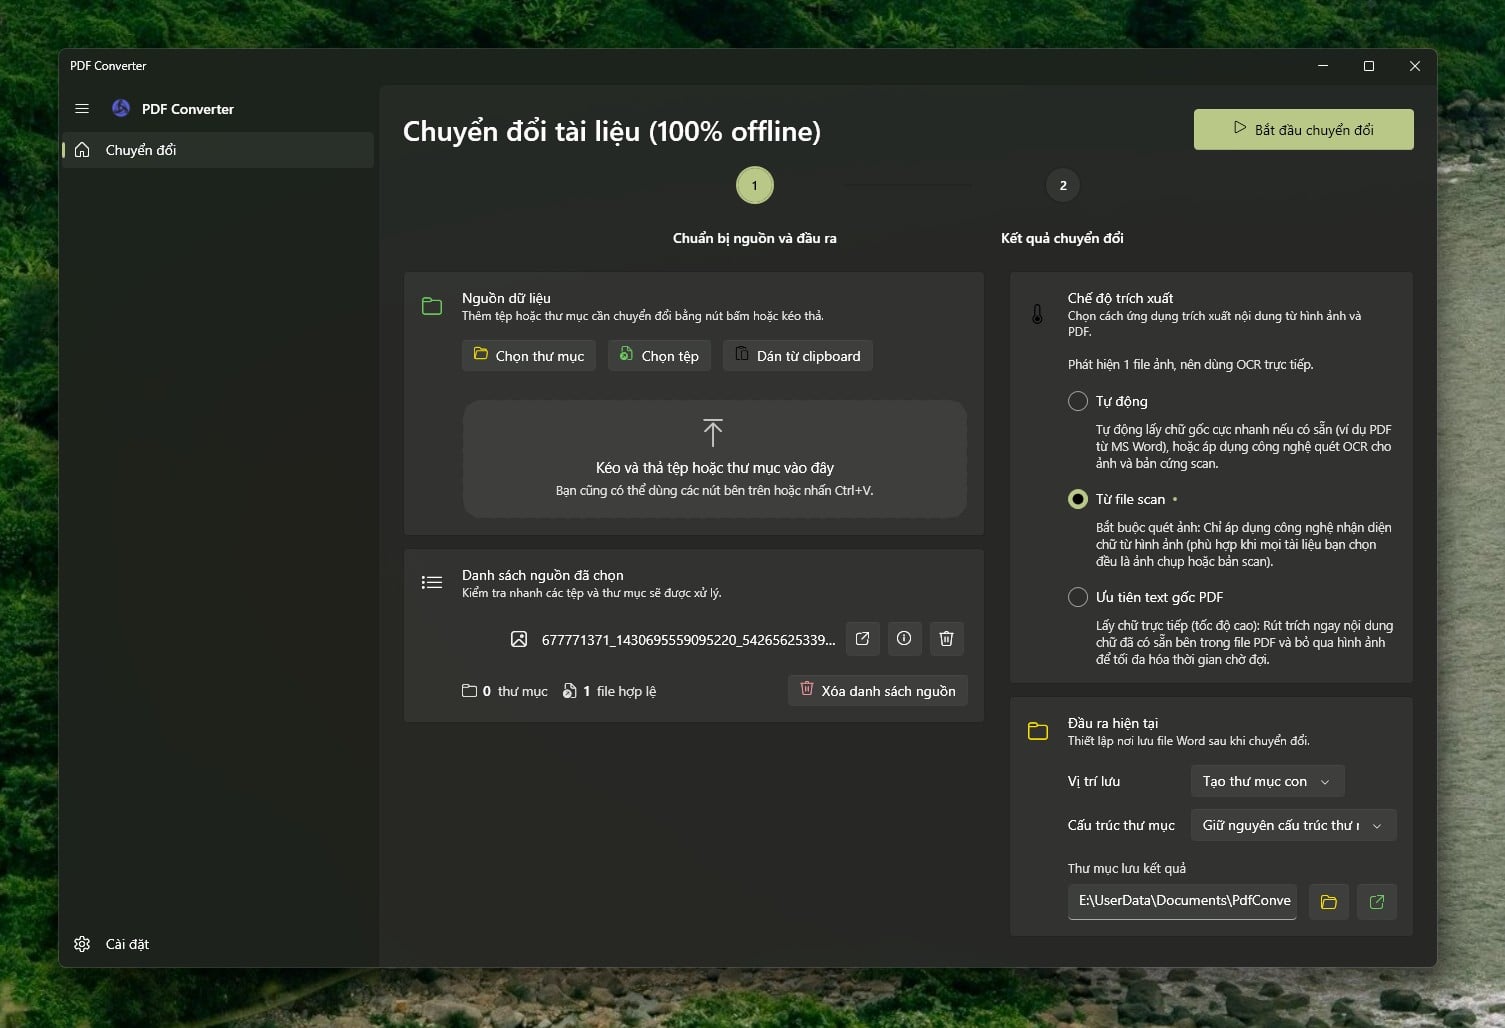
Task: Toggle the hamburger navigation menu
Action: (82, 109)
